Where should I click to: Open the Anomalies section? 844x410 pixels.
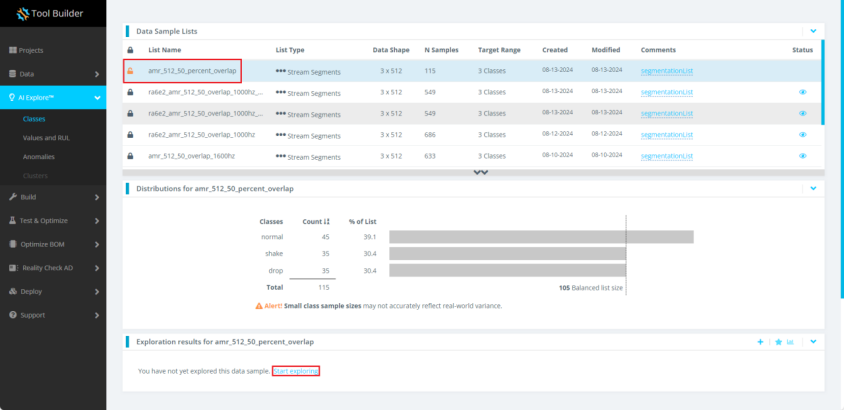coord(38,157)
